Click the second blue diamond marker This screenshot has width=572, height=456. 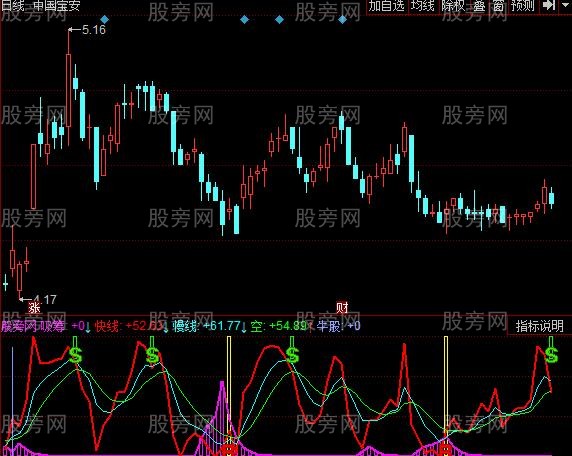pos(245,19)
